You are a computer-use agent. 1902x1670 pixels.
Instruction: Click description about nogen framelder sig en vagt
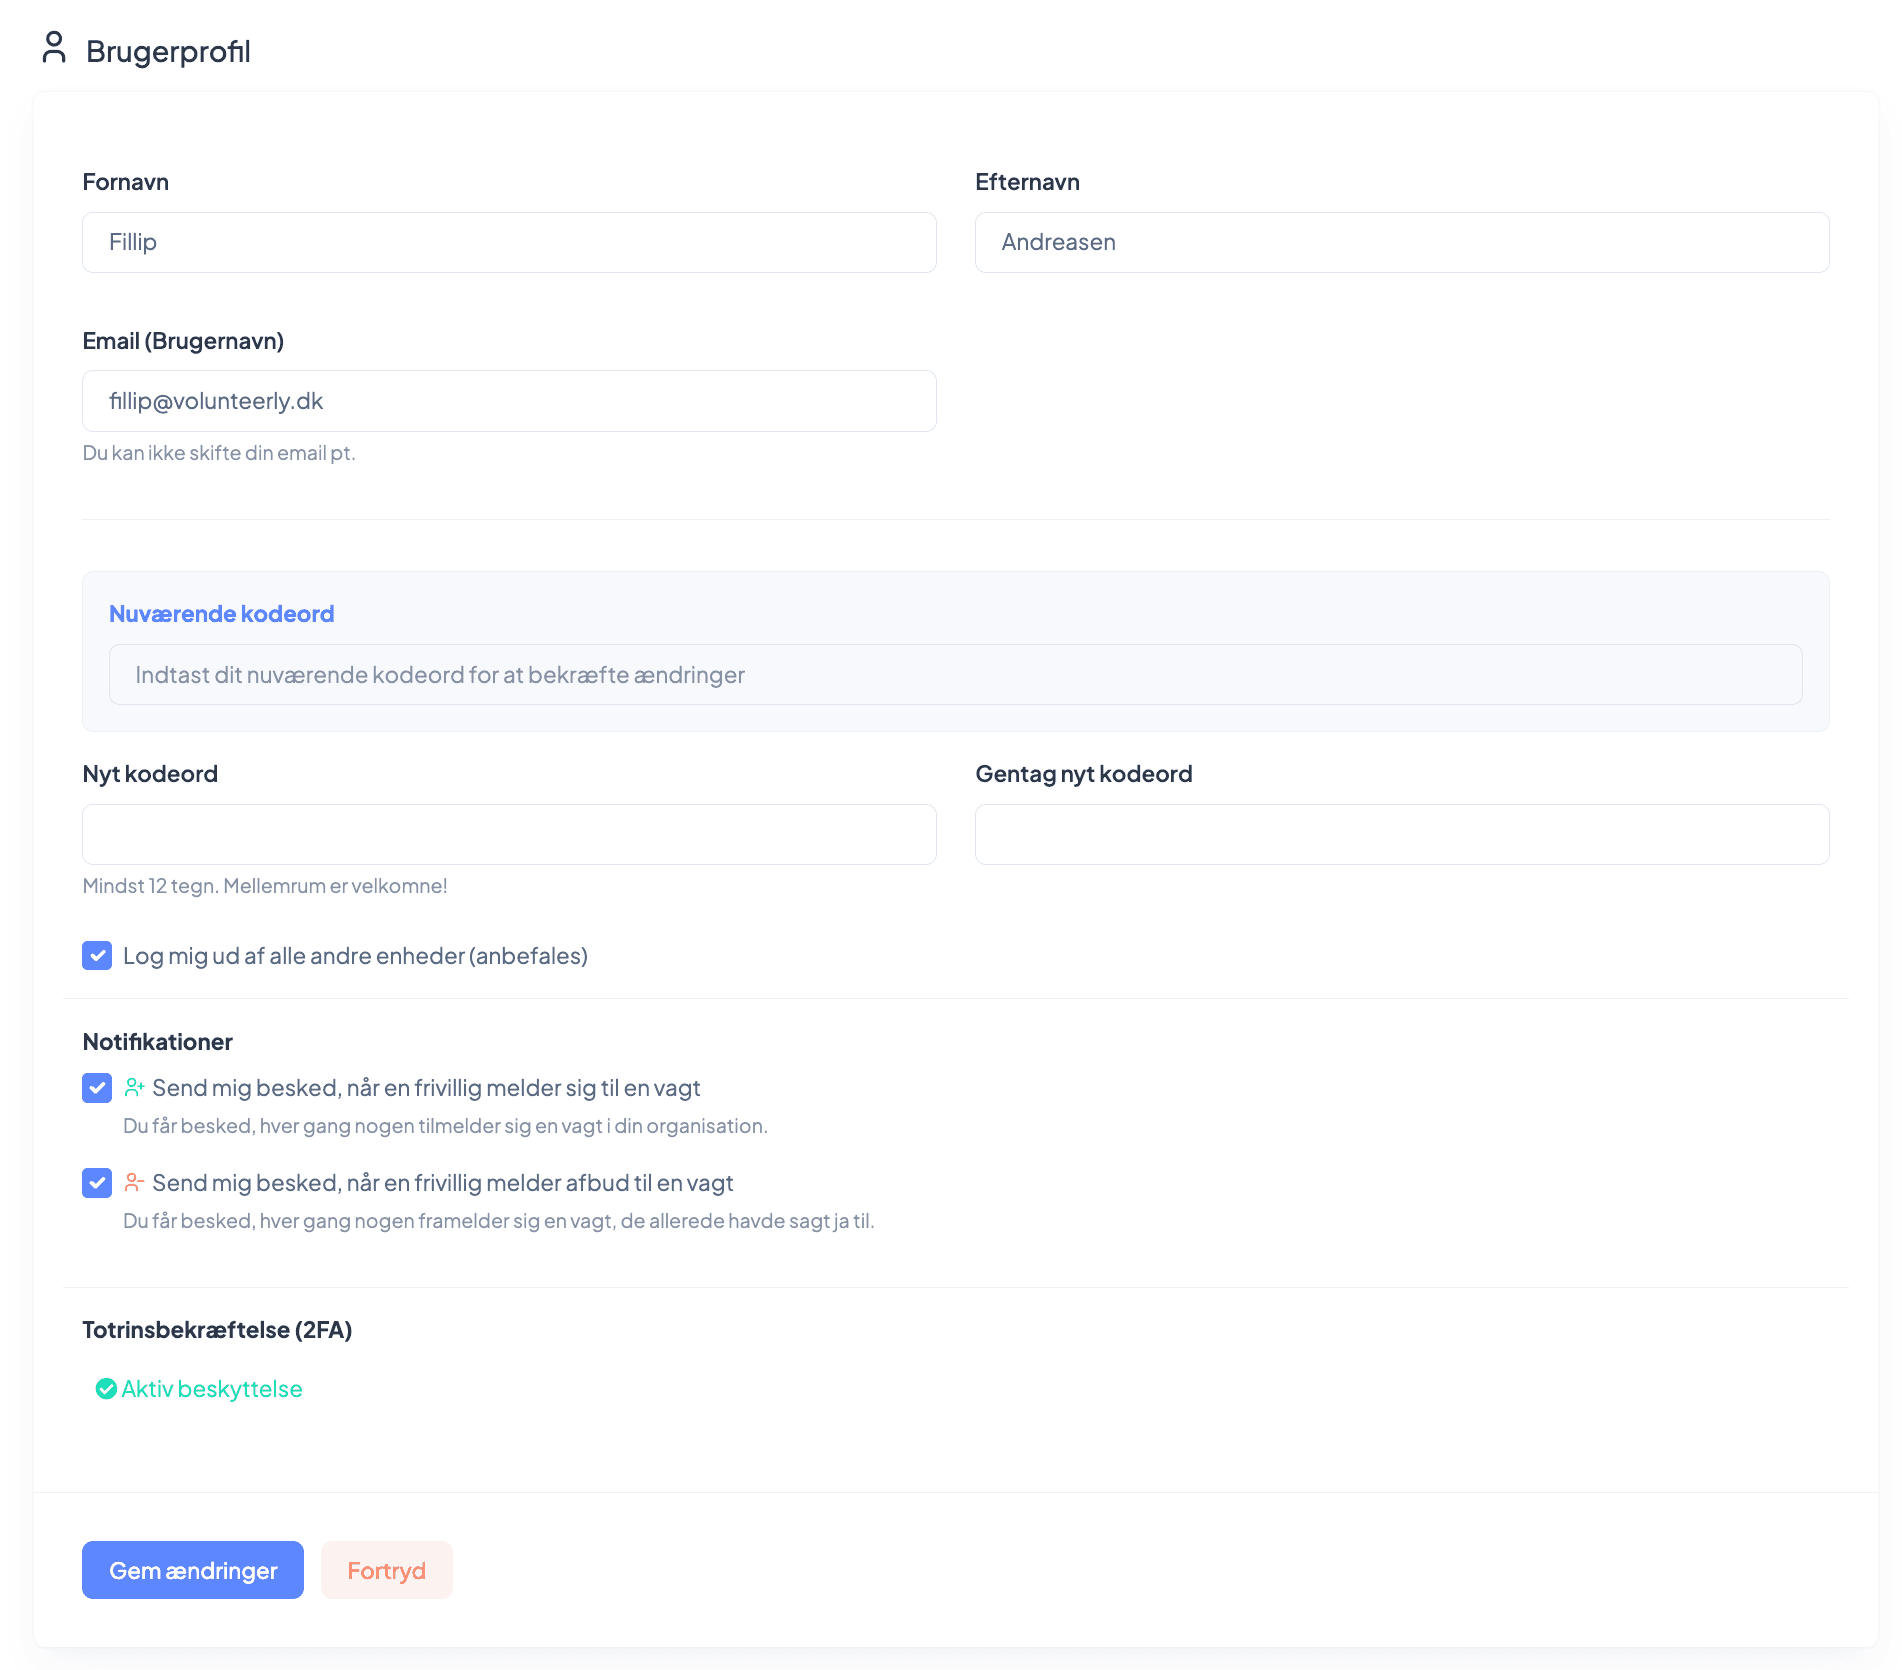pyautogui.click(x=499, y=1221)
